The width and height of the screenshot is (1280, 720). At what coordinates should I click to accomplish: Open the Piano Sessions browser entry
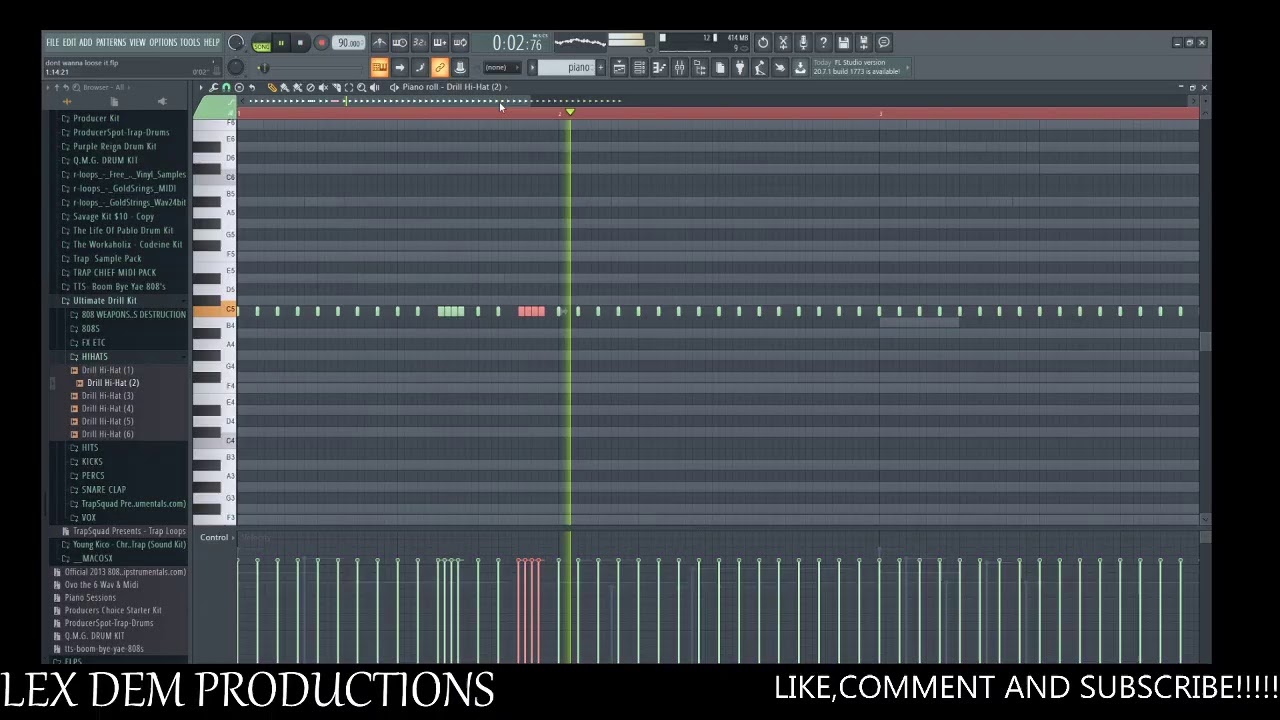point(90,597)
